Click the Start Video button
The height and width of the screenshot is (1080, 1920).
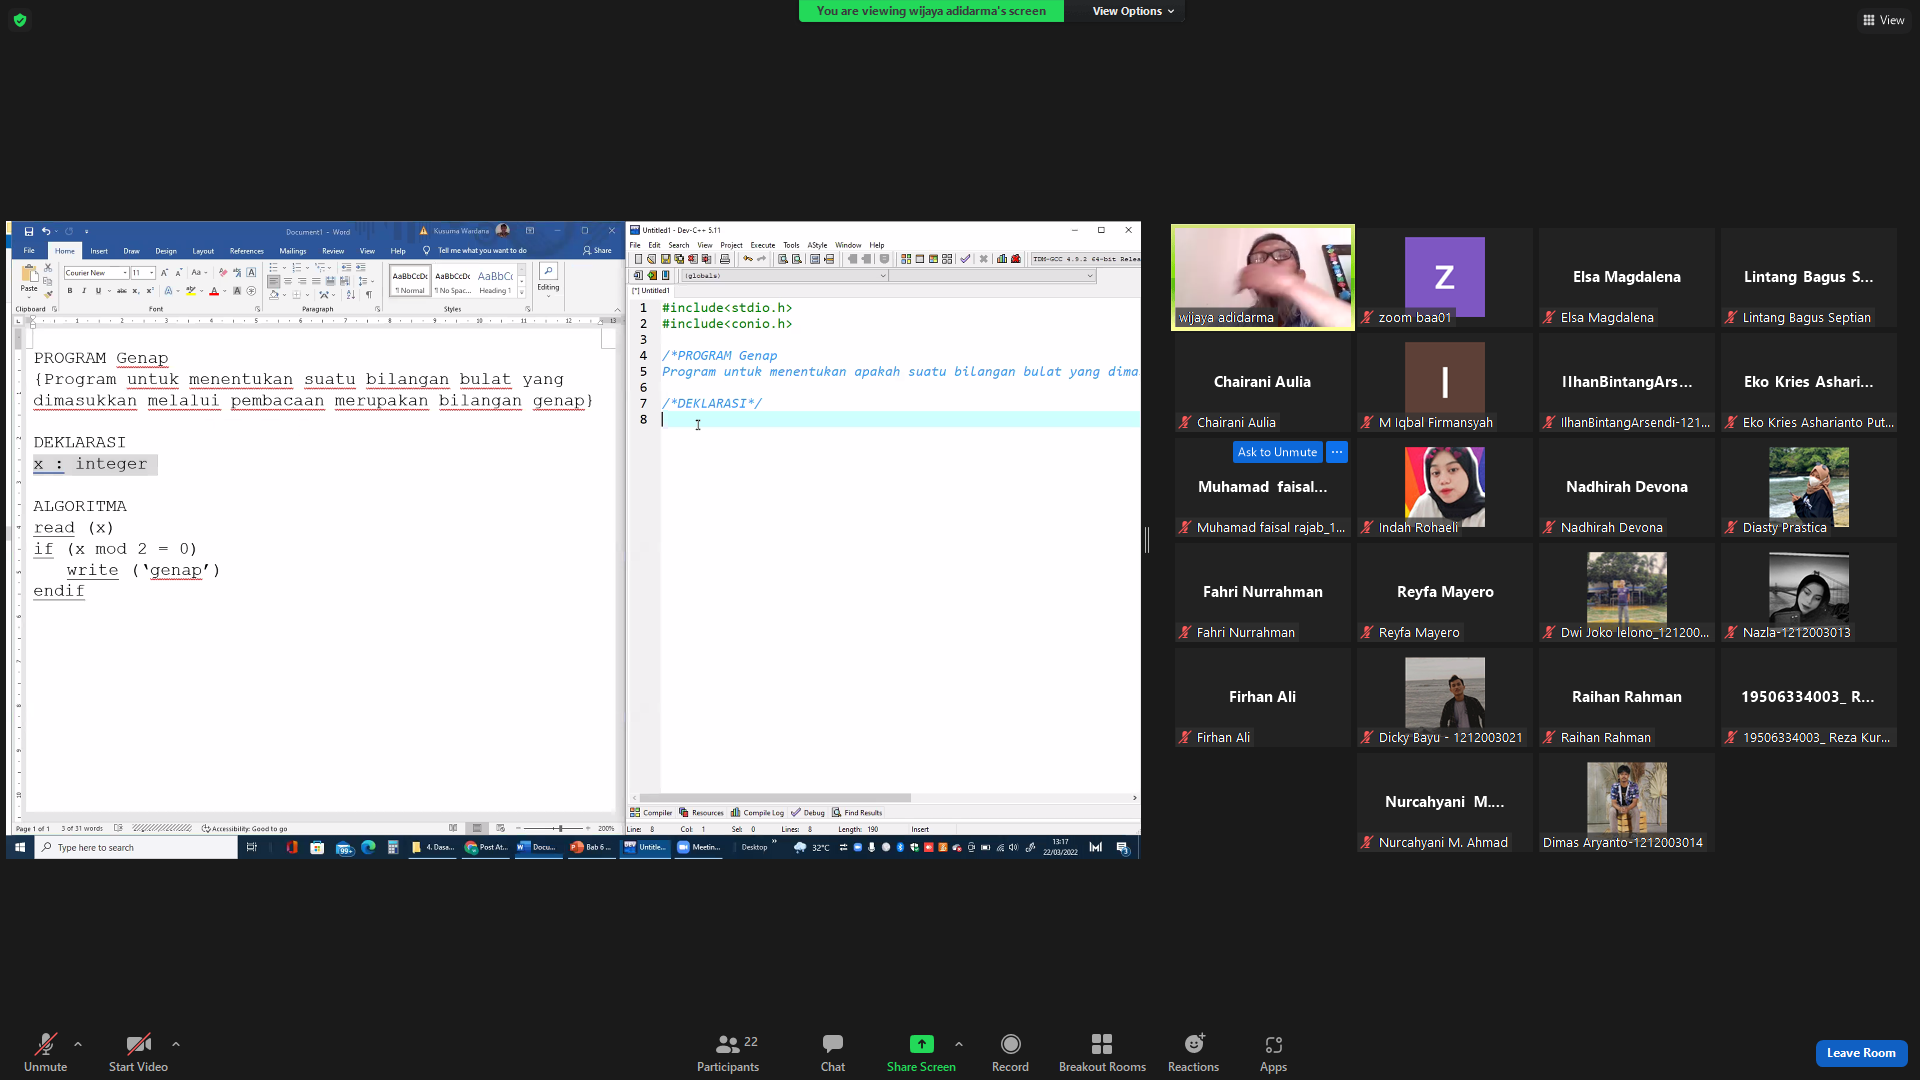(x=138, y=1053)
